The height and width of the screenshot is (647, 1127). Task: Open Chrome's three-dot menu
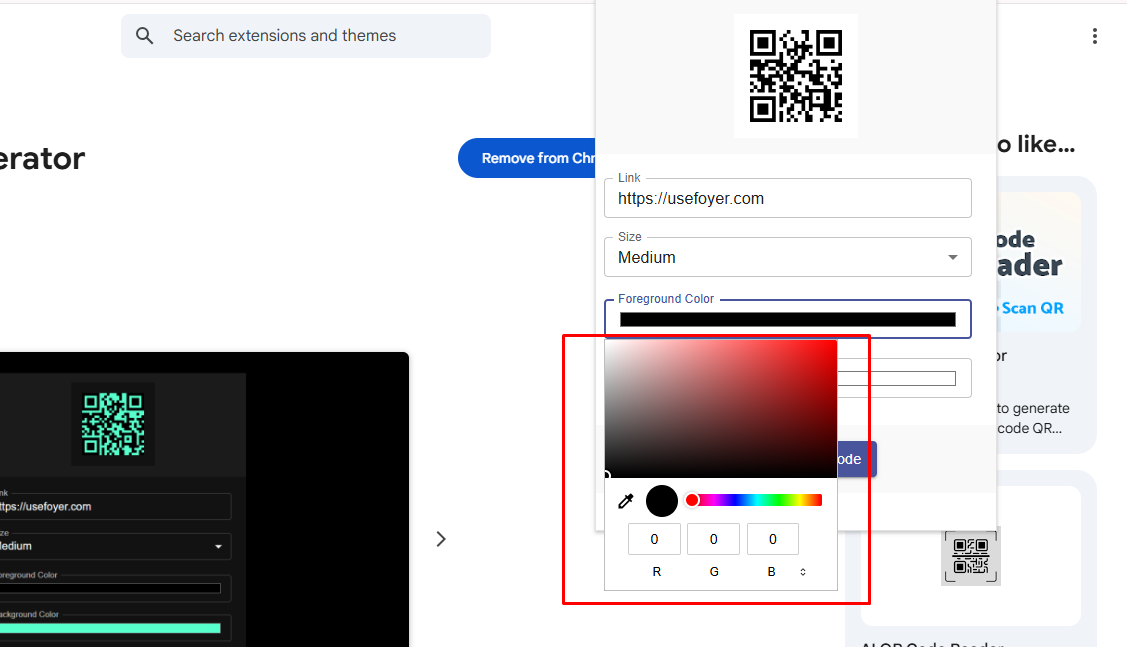1095,35
